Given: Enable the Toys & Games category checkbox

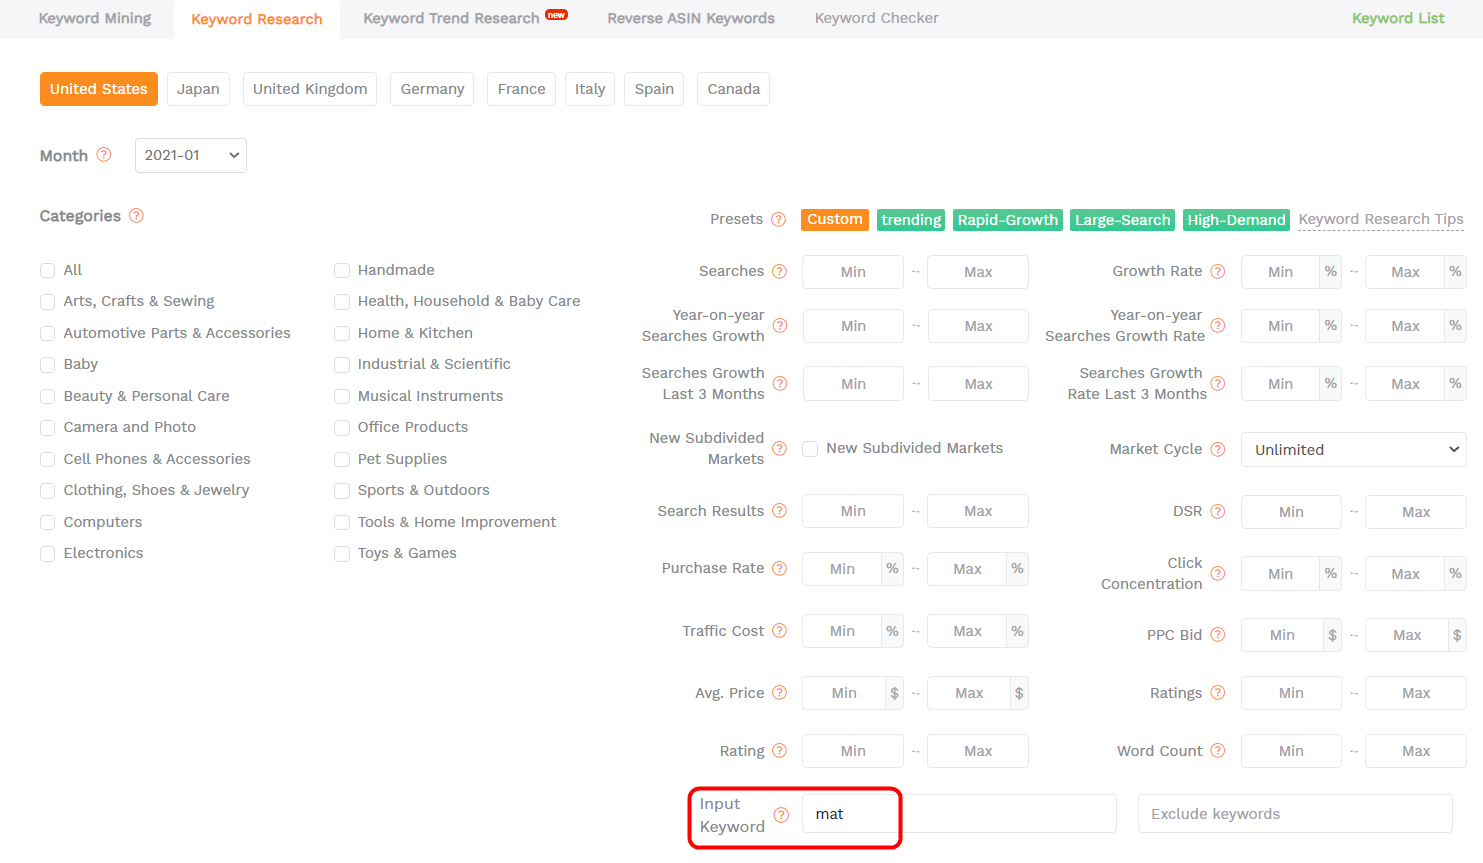Looking at the screenshot, I should pos(342,554).
